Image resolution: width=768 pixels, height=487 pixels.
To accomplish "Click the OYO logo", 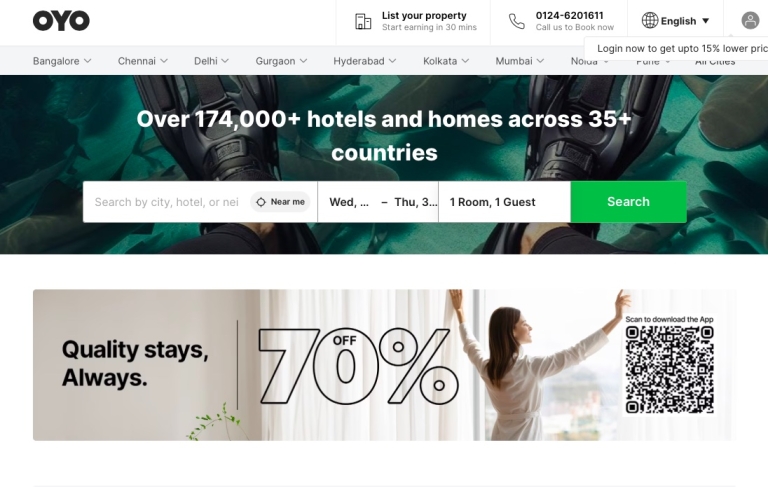I will tap(61, 21).
